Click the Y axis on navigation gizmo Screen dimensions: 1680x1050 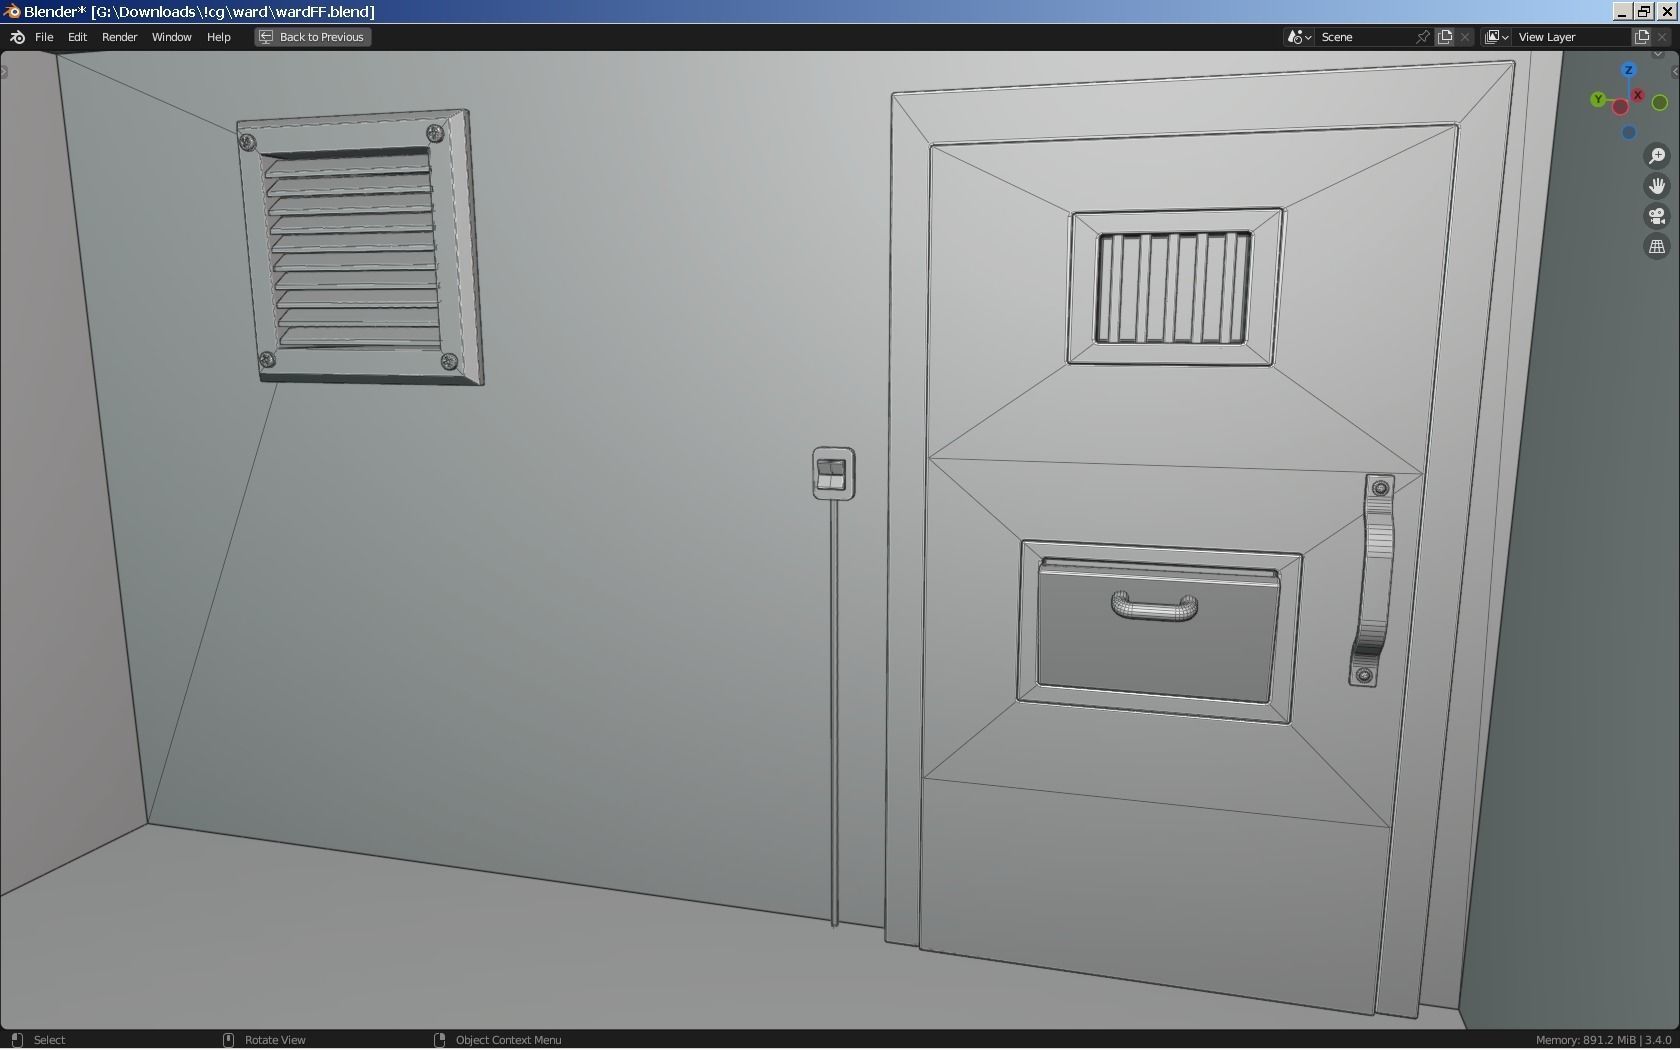click(1598, 99)
